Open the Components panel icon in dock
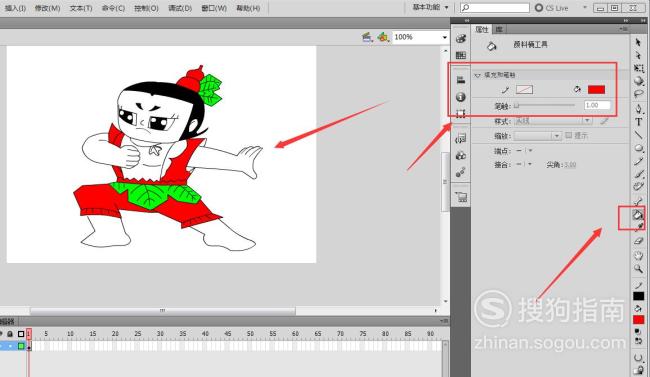This screenshot has height=377, width=650. (461, 156)
